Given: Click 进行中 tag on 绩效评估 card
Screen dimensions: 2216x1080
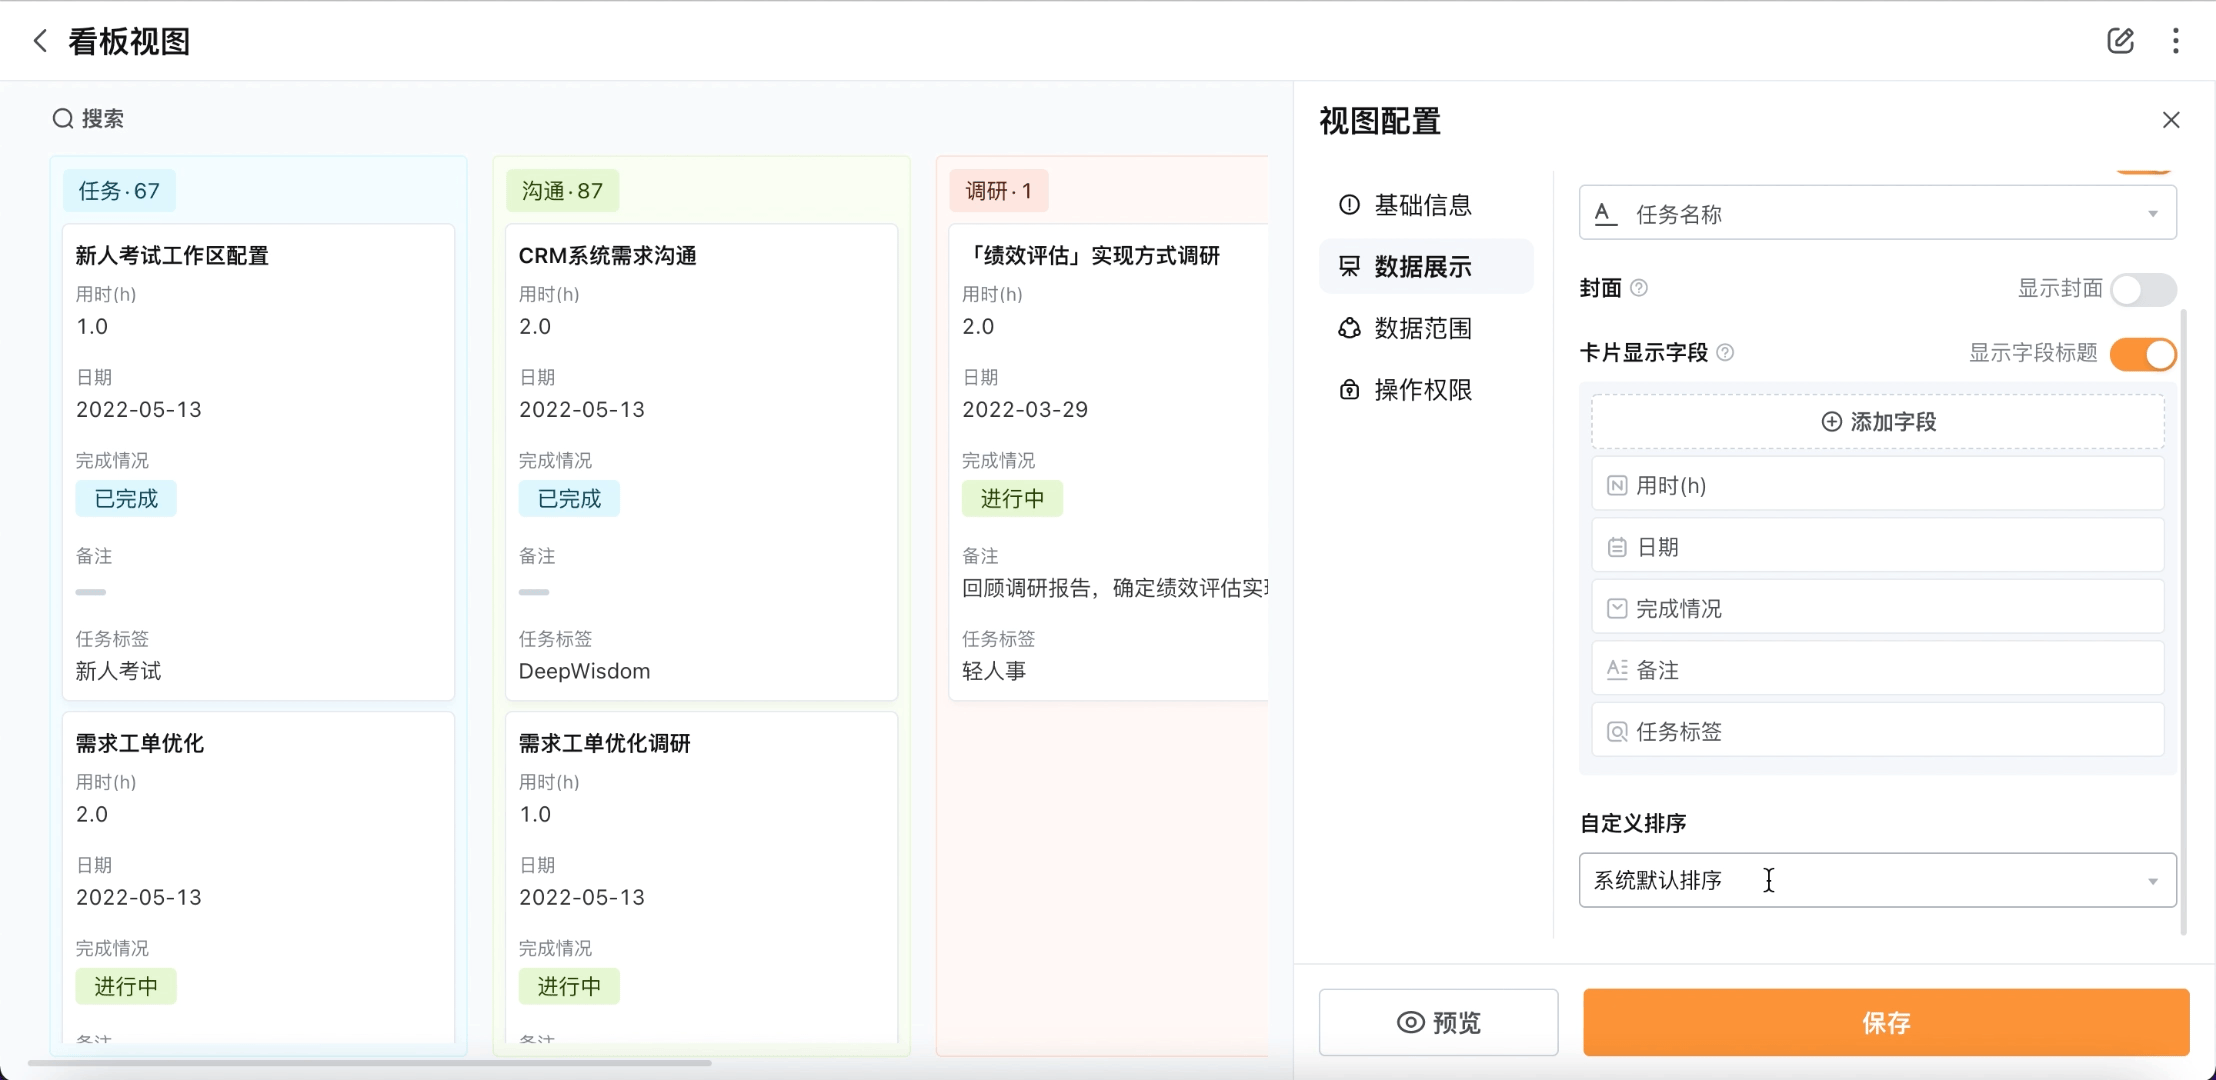Looking at the screenshot, I should (x=1012, y=499).
